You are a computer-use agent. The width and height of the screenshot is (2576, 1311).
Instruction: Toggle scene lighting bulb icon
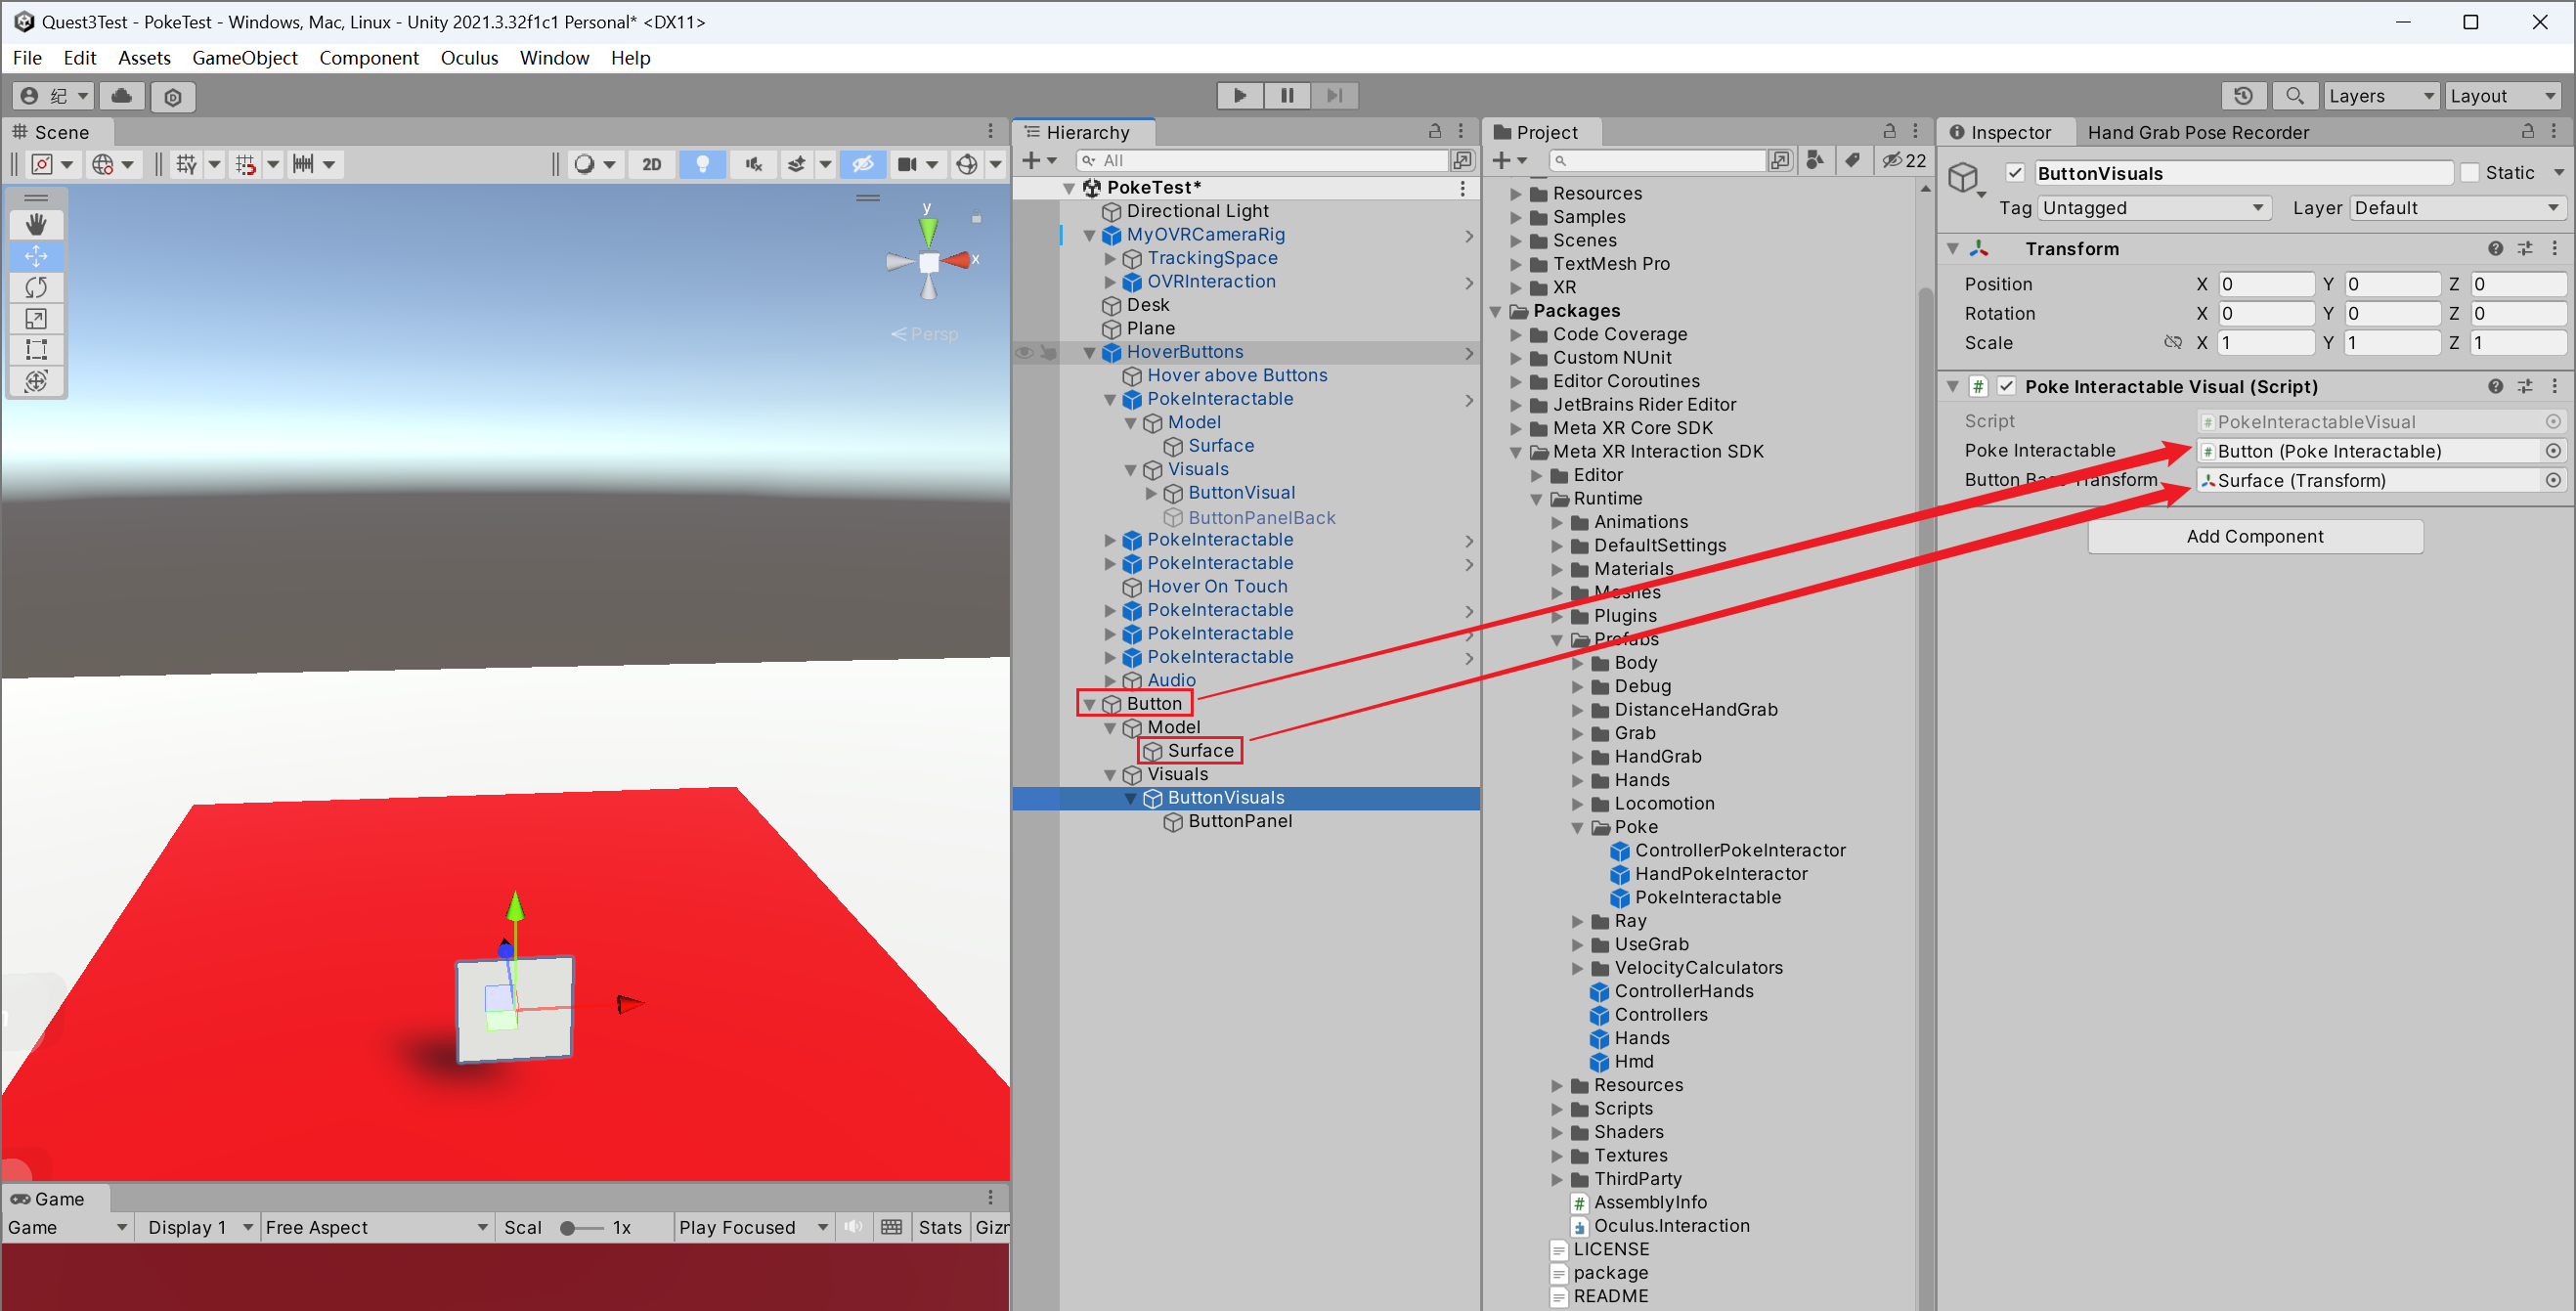(x=702, y=164)
